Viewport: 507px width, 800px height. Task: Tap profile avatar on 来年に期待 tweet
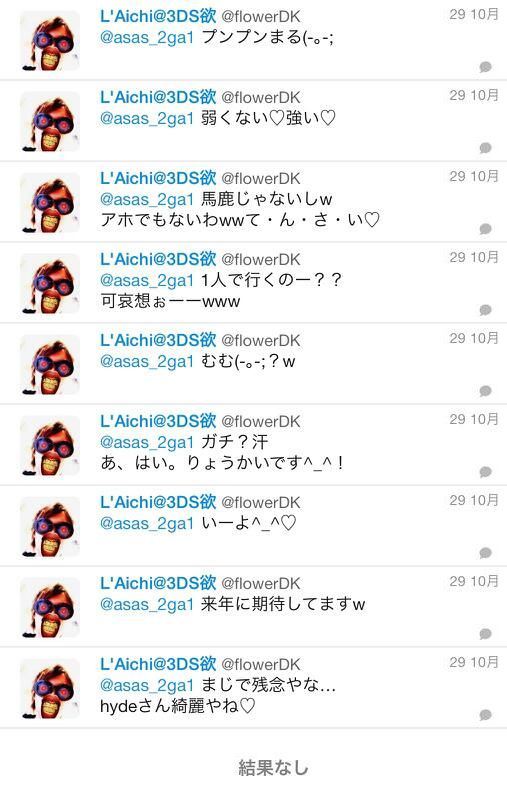pyautogui.click(x=50, y=608)
